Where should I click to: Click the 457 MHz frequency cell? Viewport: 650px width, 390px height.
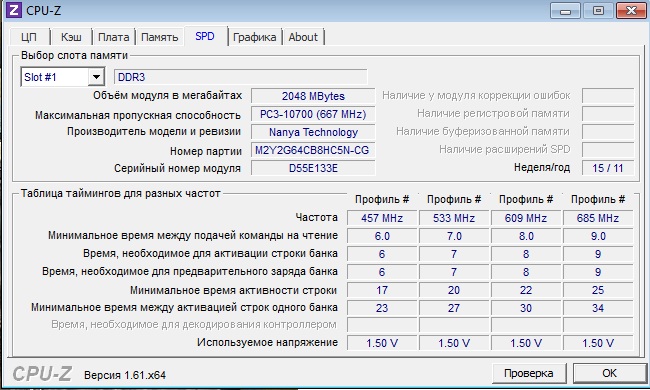click(382, 218)
